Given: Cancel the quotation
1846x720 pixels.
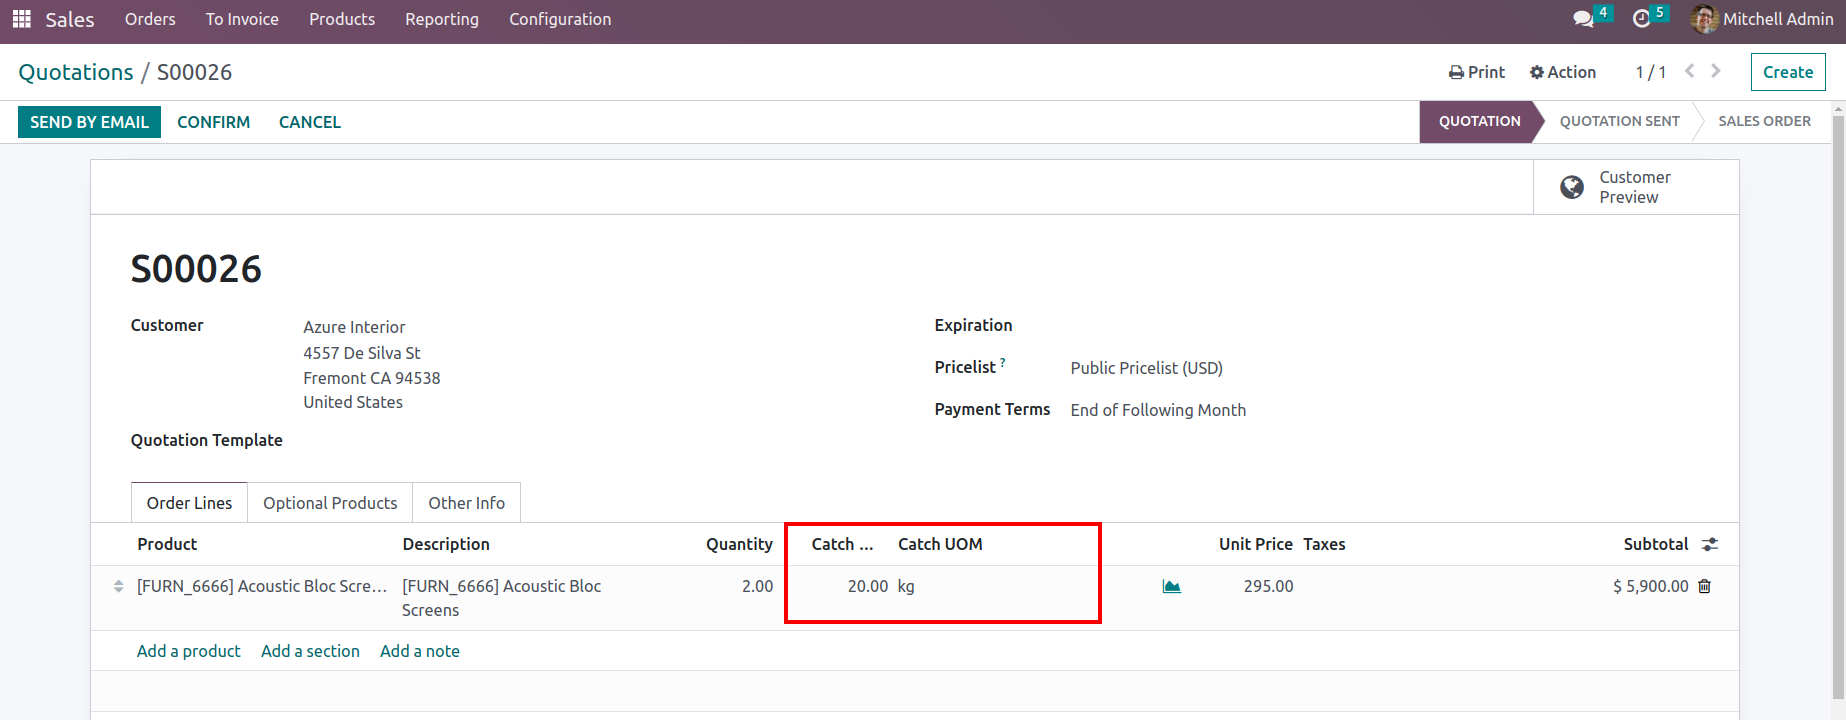Looking at the screenshot, I should coord(310,122).
